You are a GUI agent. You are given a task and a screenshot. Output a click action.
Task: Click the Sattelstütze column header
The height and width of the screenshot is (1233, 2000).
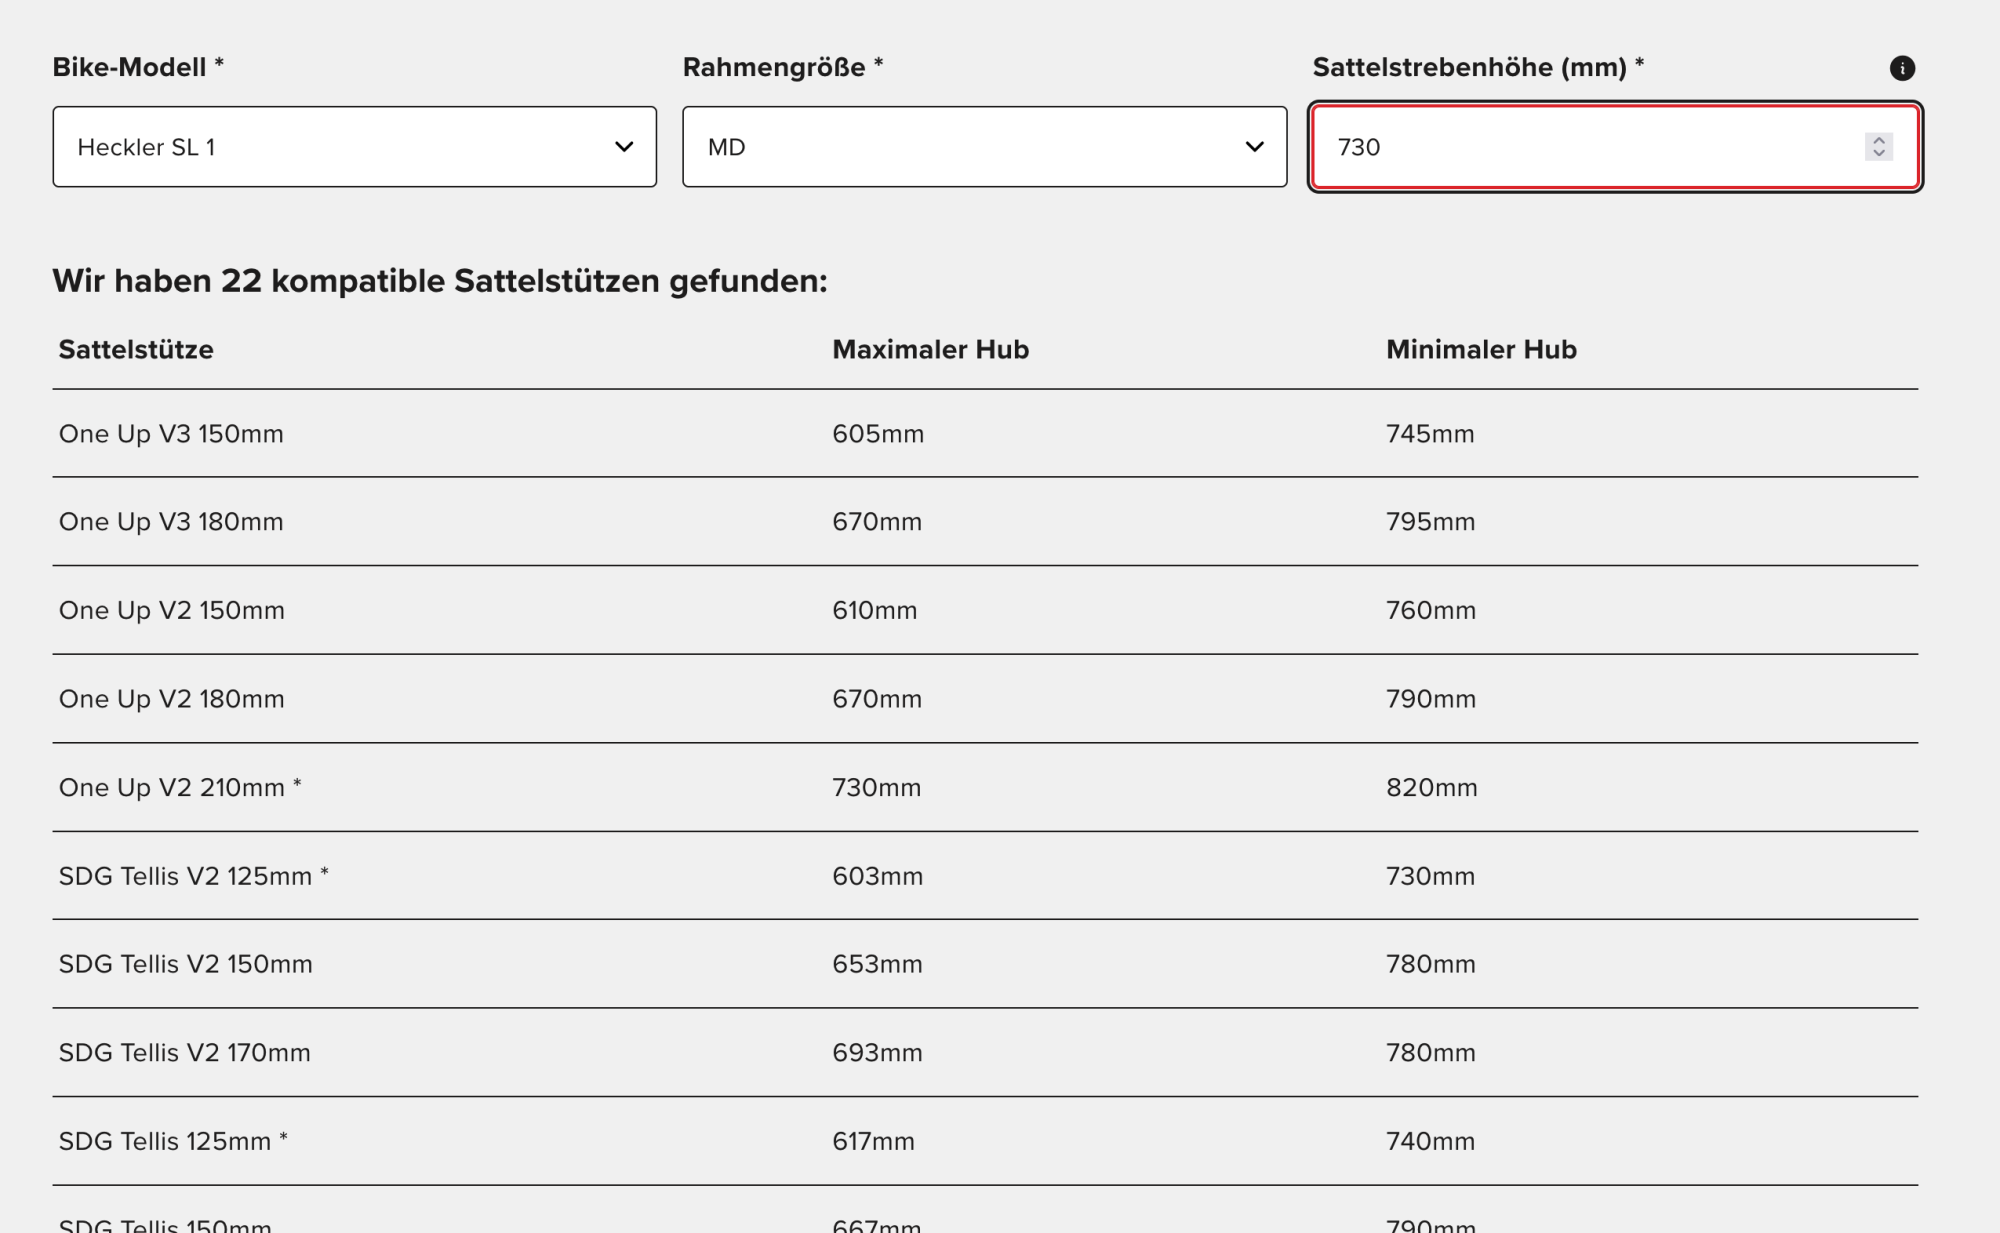click(136, 349)
